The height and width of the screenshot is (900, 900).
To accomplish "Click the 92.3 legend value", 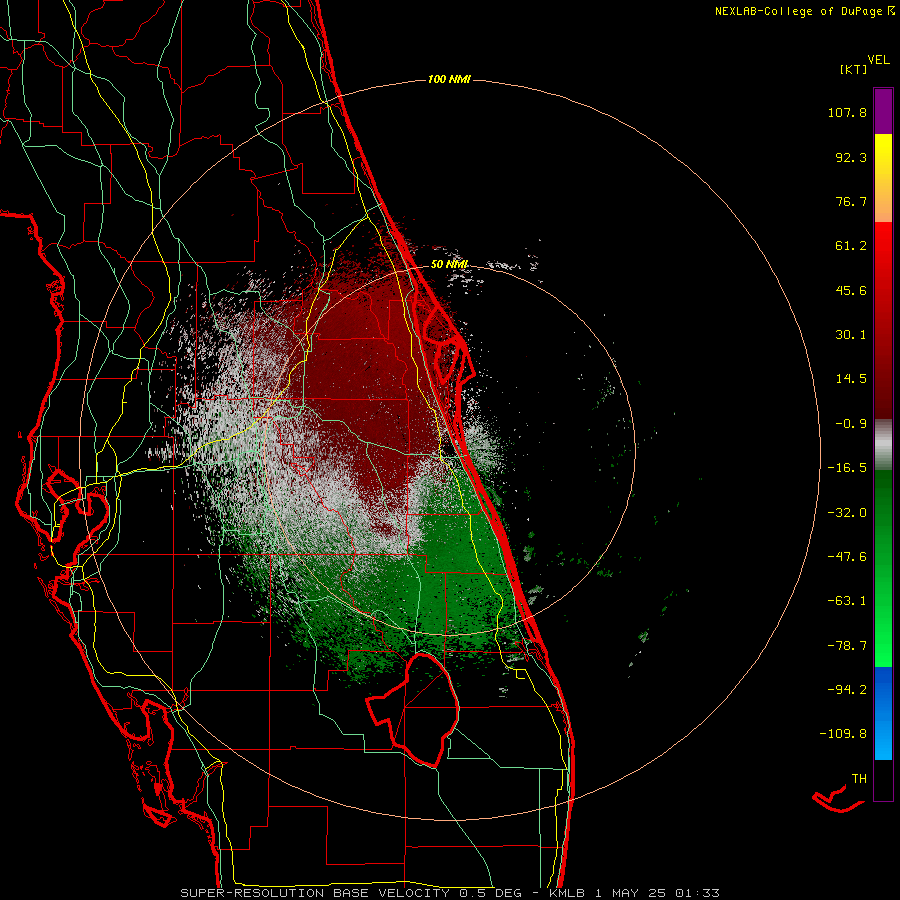I will [x=851, y=157].
